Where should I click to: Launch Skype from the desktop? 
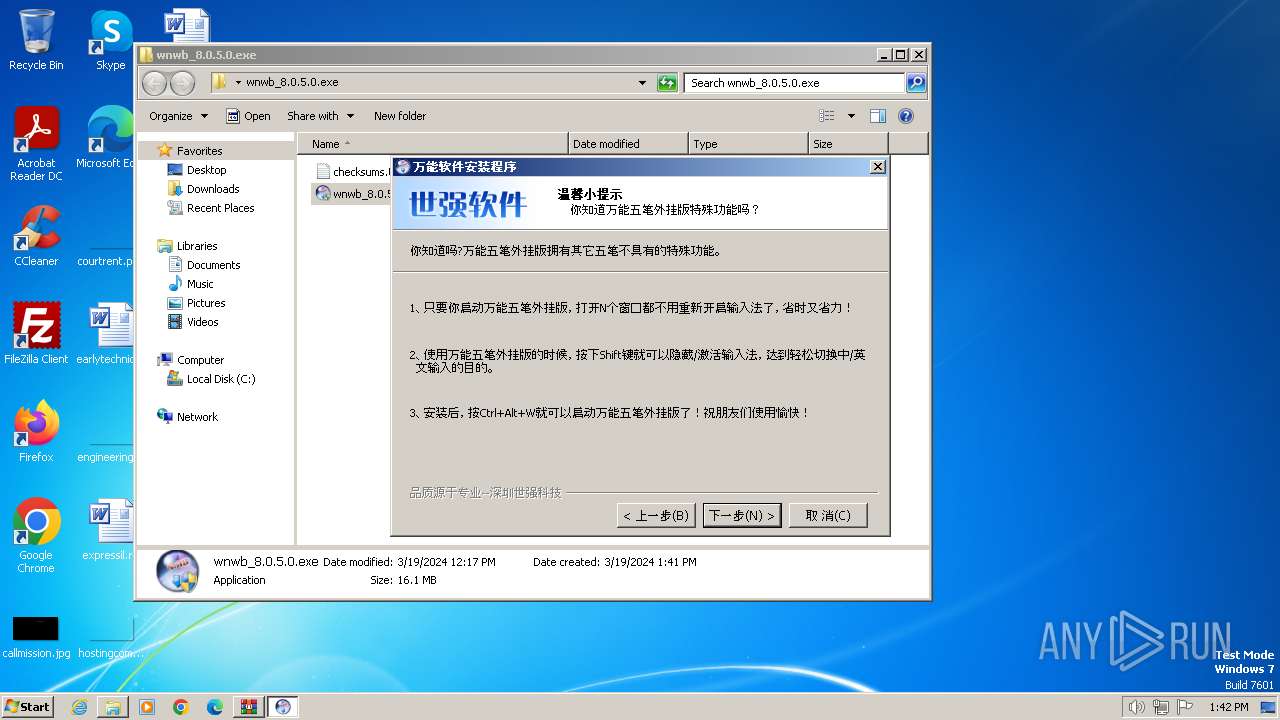point(110,40)
